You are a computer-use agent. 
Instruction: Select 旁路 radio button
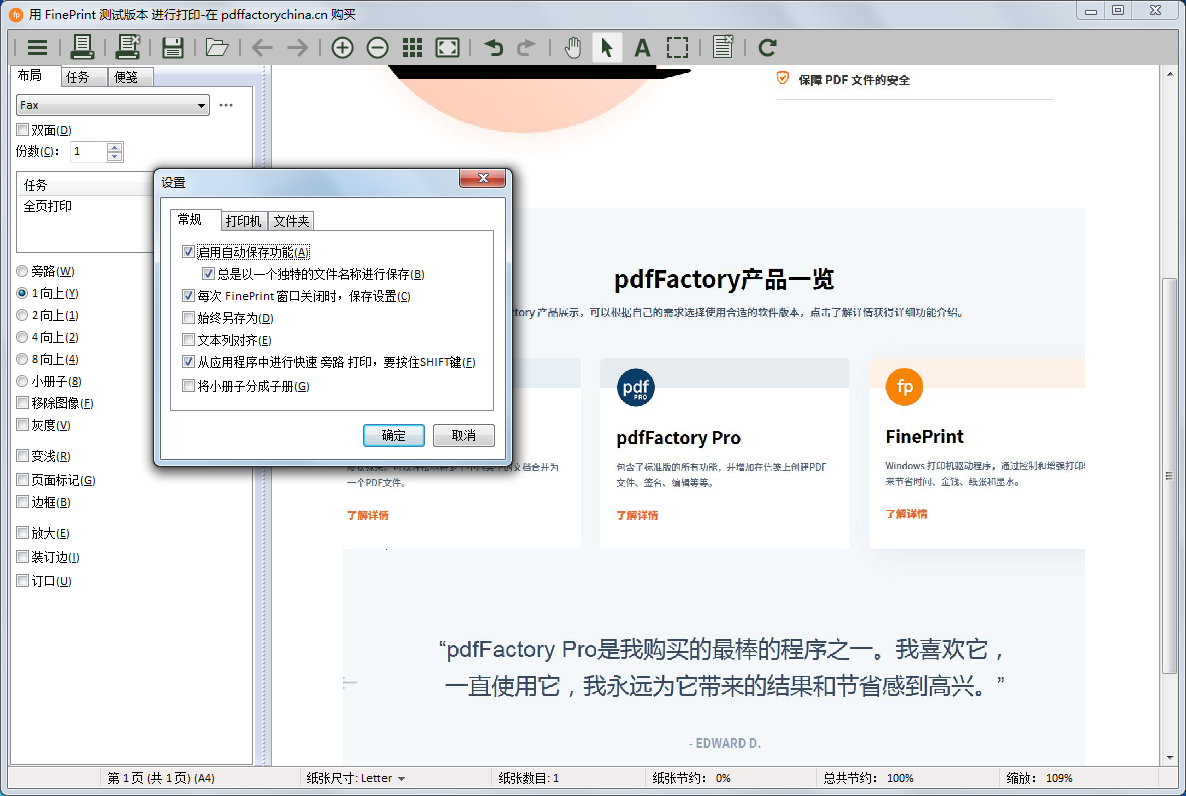(22, 271)
